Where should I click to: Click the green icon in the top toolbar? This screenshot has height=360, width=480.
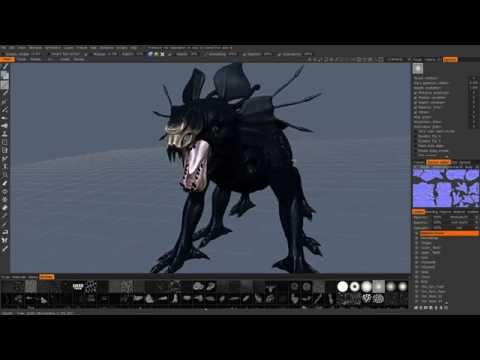point(156,54)
